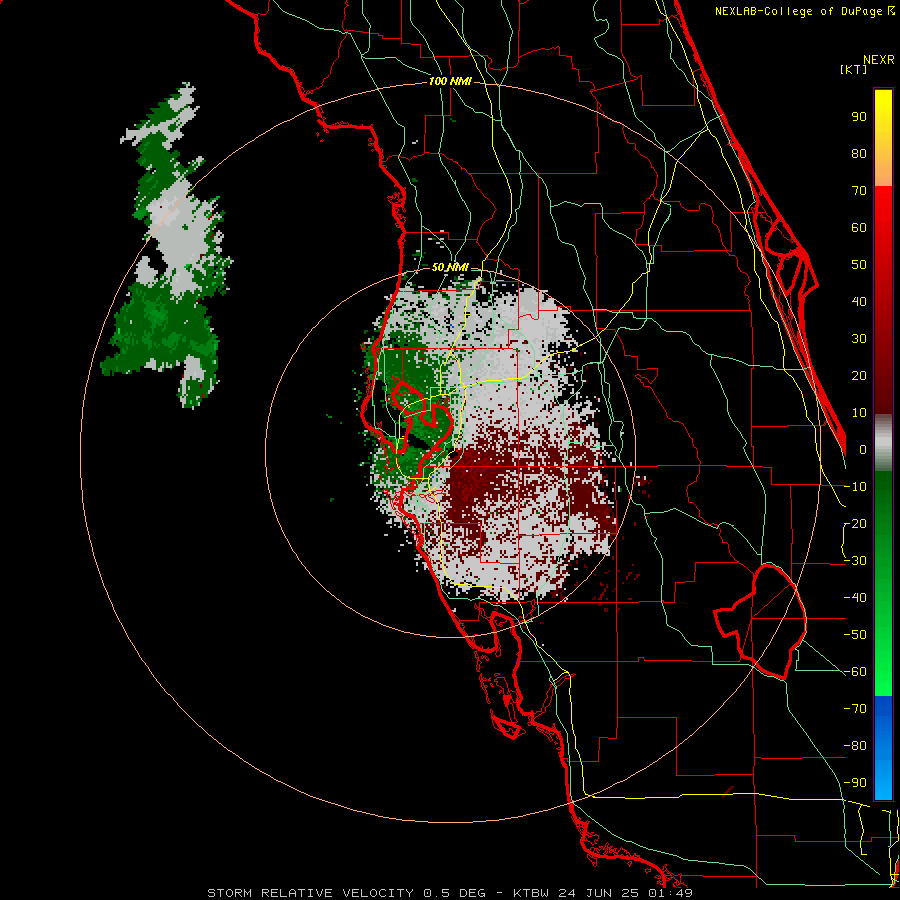900x900 pixels.
Task: Click the positive 80 knot scale value
Action: click(x=859, y=153)
